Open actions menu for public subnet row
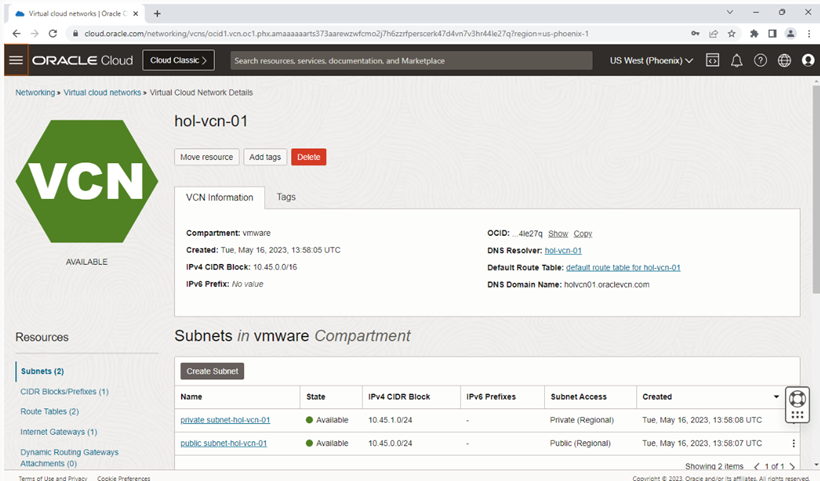The image size is (820, 481). point(793,443)
